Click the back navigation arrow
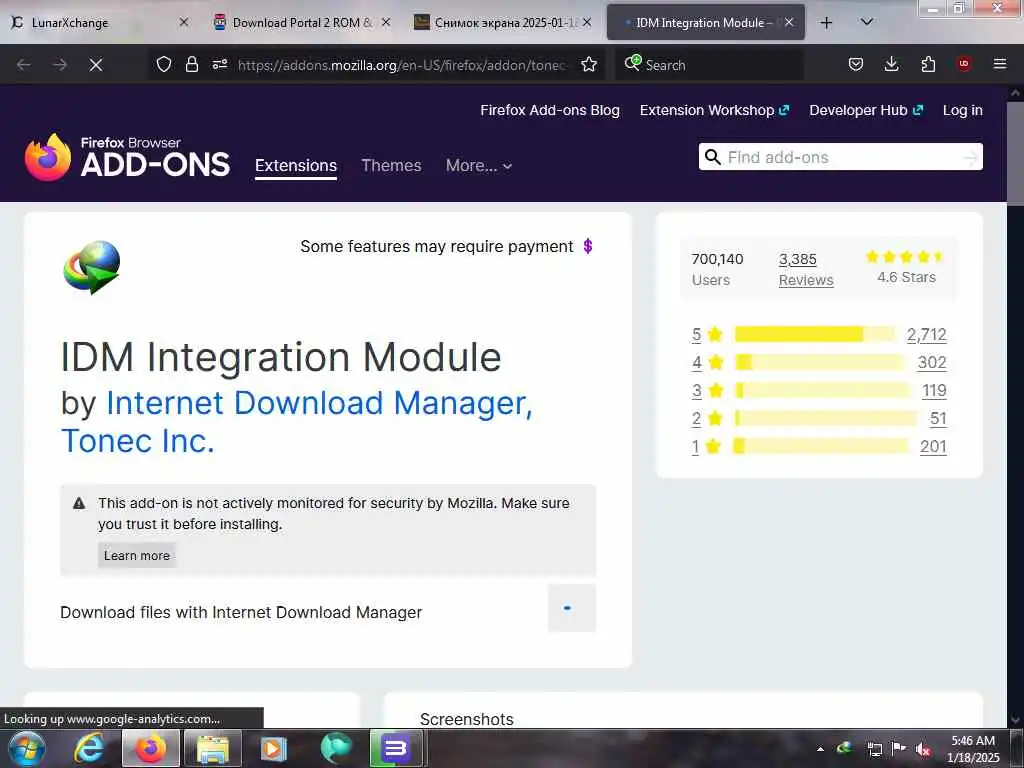This screenshot has width=1024, height=768. pos(24,65)
